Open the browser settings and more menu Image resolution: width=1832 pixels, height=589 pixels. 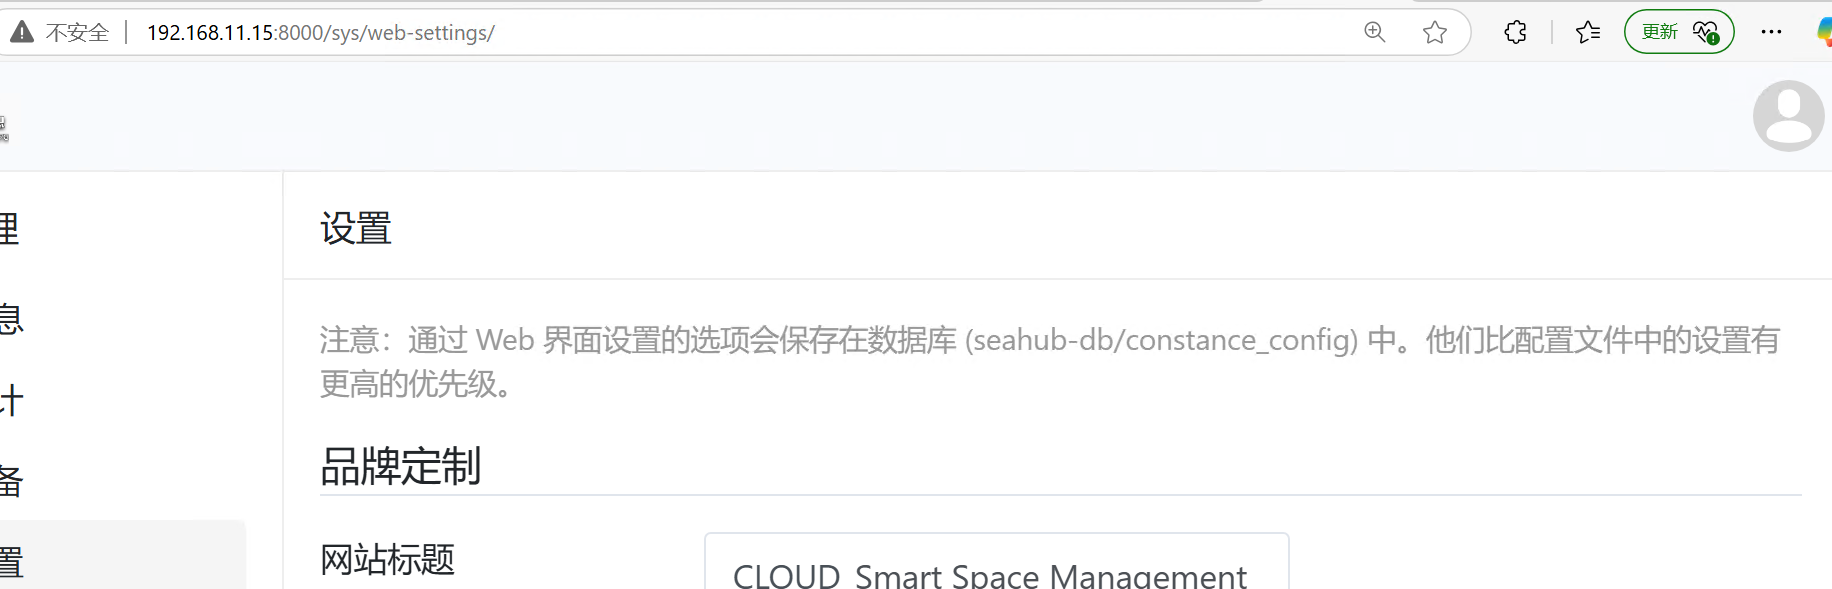tap(1771, 32)
